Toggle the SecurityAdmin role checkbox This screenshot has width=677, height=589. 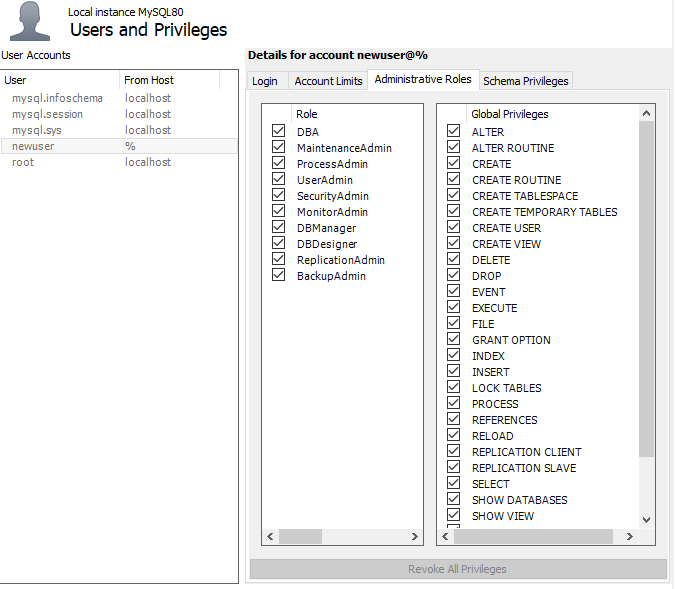[x=278, y=195]
